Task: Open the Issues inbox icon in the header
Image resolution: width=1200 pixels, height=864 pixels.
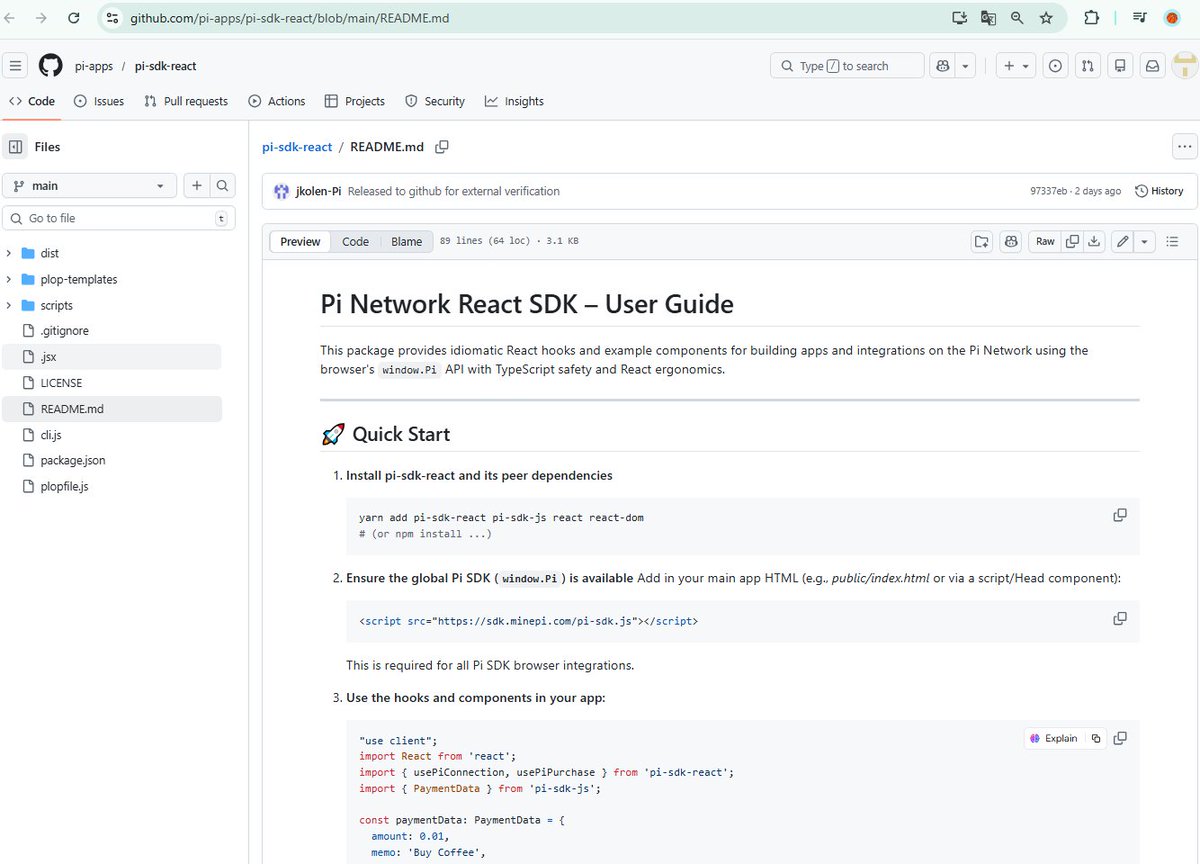Action: tap(1055, 66)
